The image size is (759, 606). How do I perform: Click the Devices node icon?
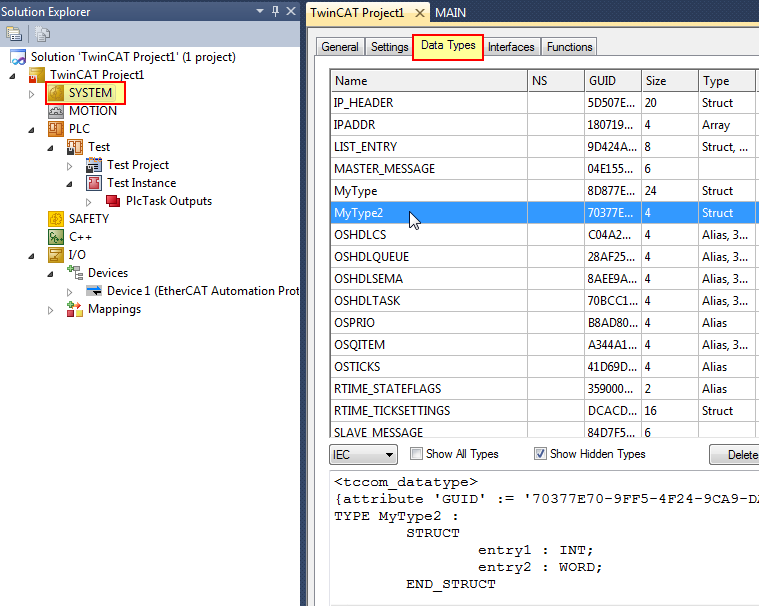coord(75,273)
